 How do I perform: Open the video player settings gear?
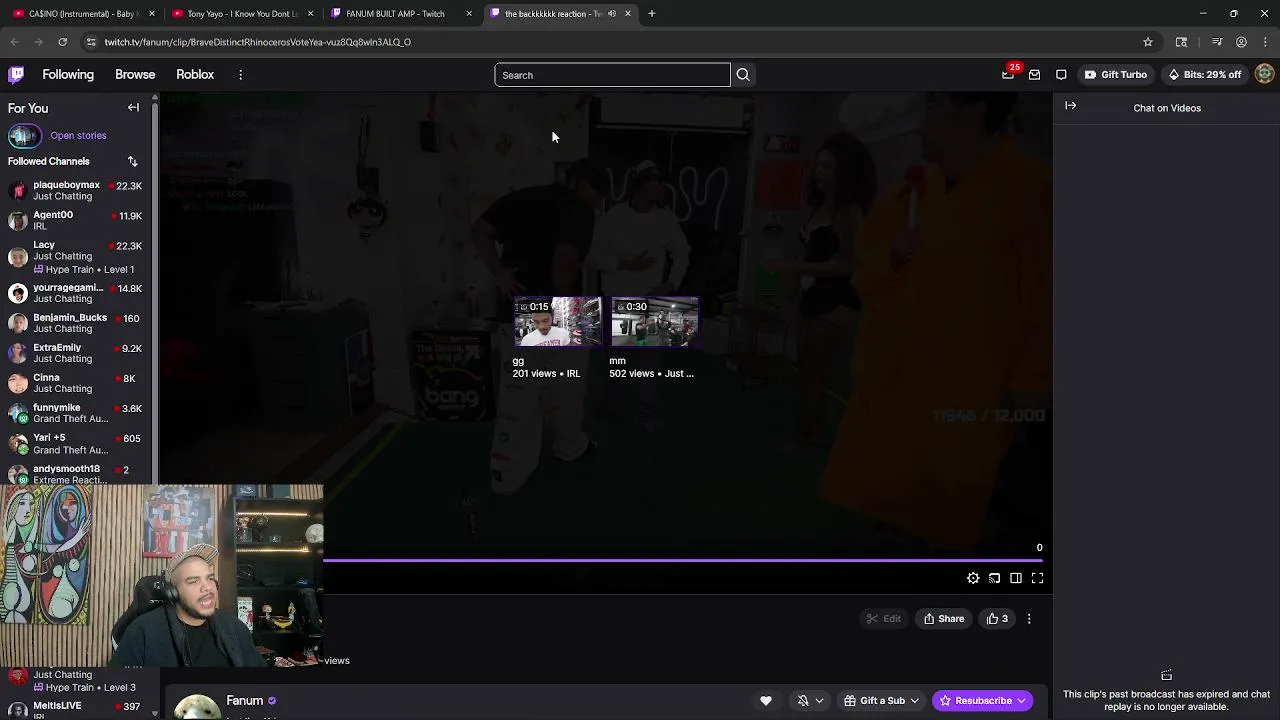pyautogui.click(x=973, y=578)
